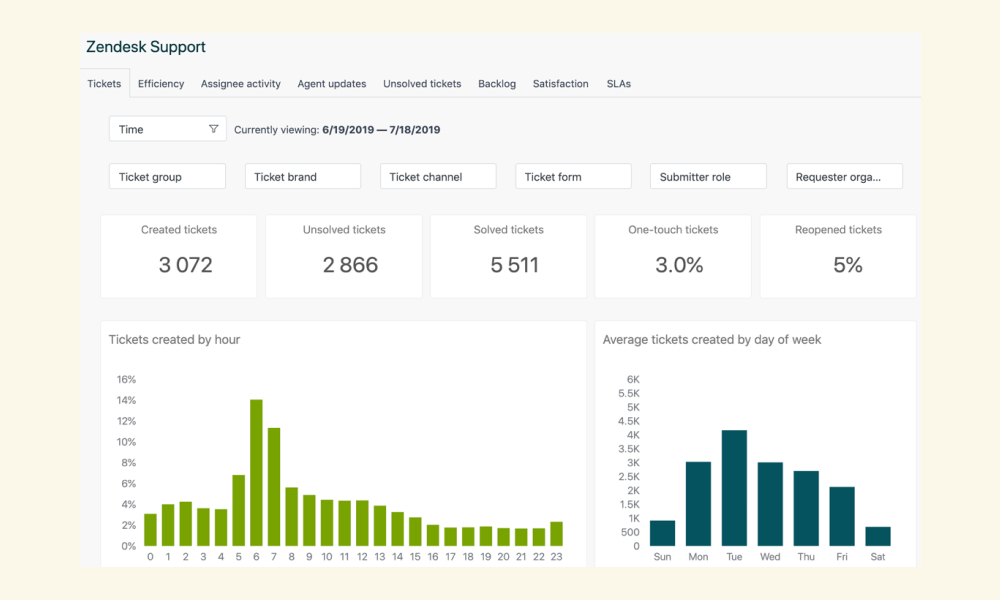Click the hour 0 bar
The width and height of the screenshot is (1000, 600).
[x=151, y=530]
